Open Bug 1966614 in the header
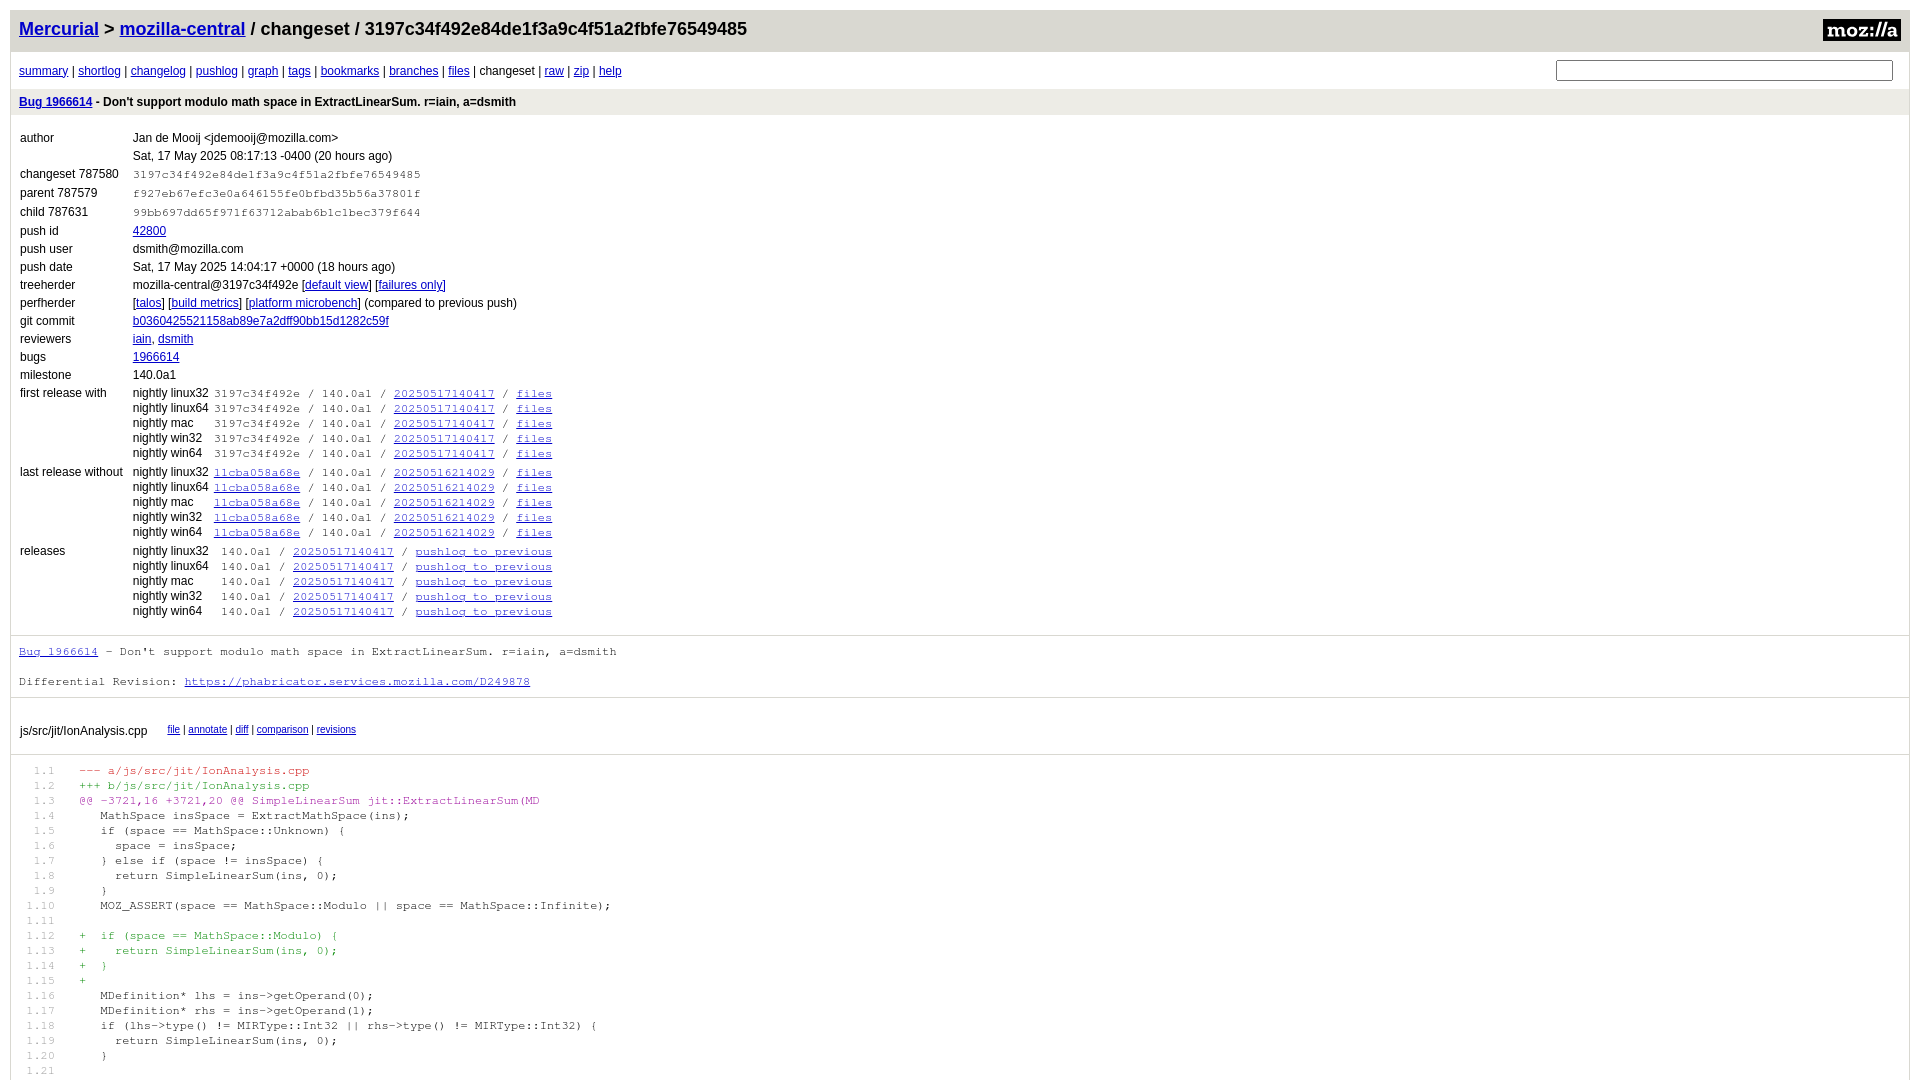 (55, 102)
